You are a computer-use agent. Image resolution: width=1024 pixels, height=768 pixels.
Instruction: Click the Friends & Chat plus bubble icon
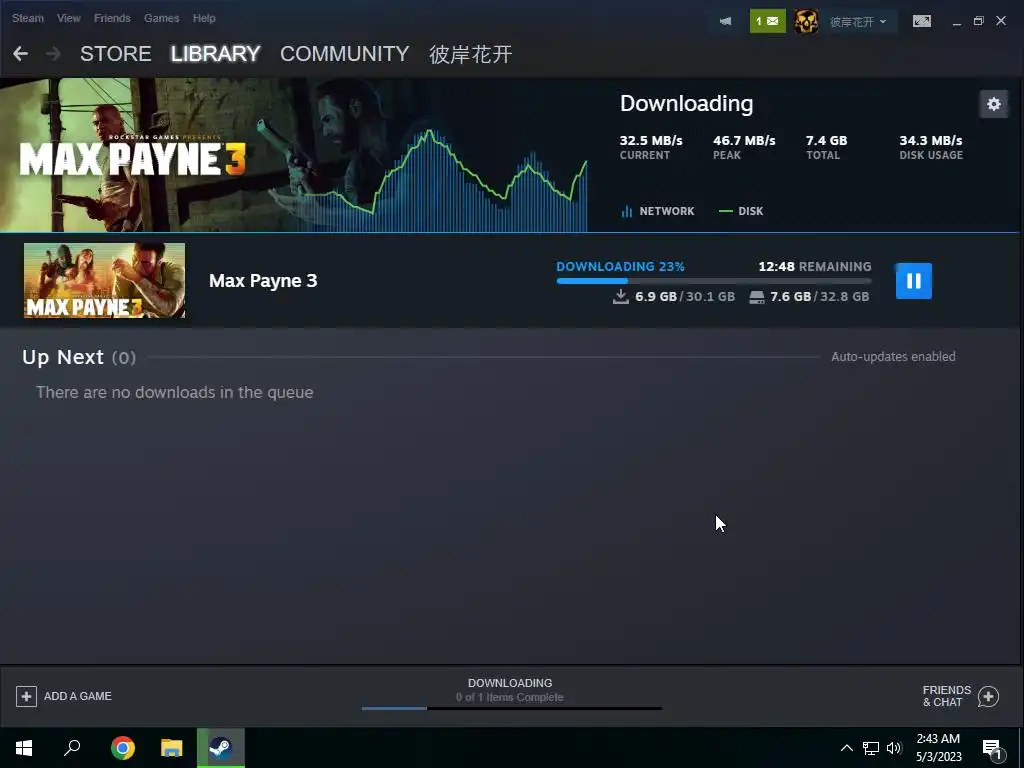coord(989,697)
